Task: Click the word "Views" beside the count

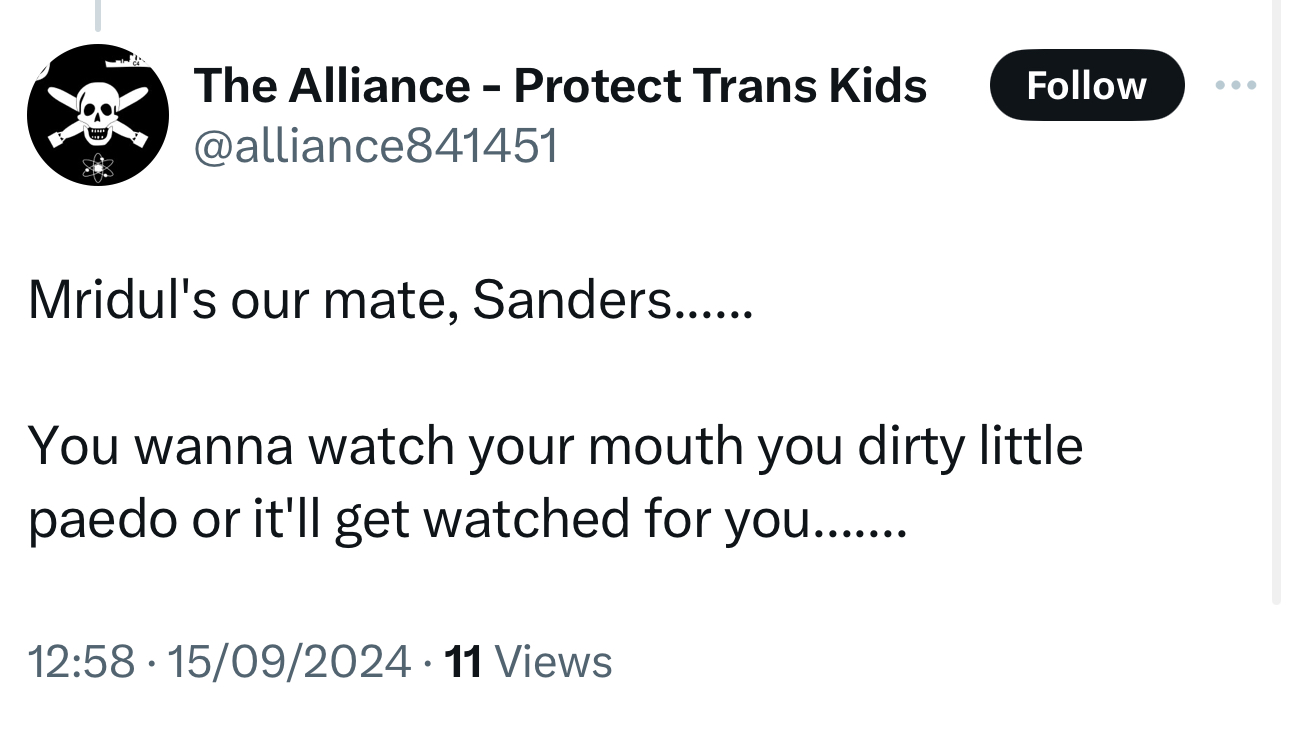Action: tap(553, 662)
